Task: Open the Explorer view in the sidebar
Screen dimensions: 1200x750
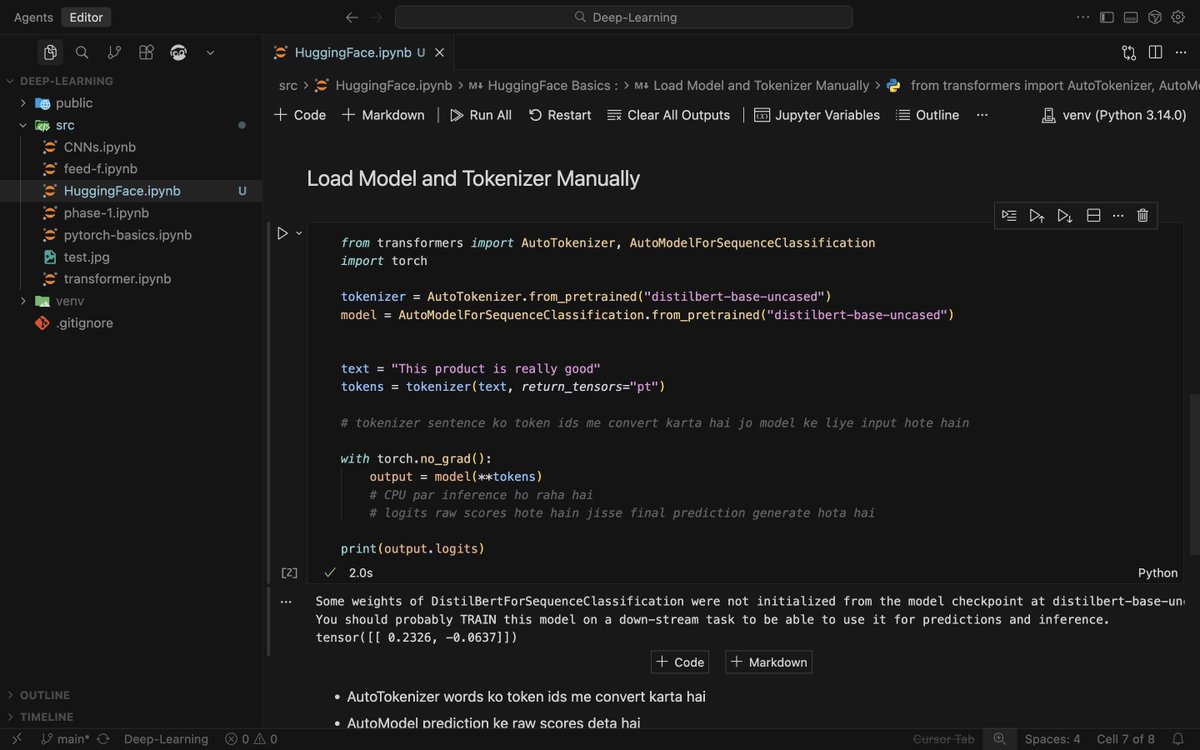Action: tap(50, 53)
